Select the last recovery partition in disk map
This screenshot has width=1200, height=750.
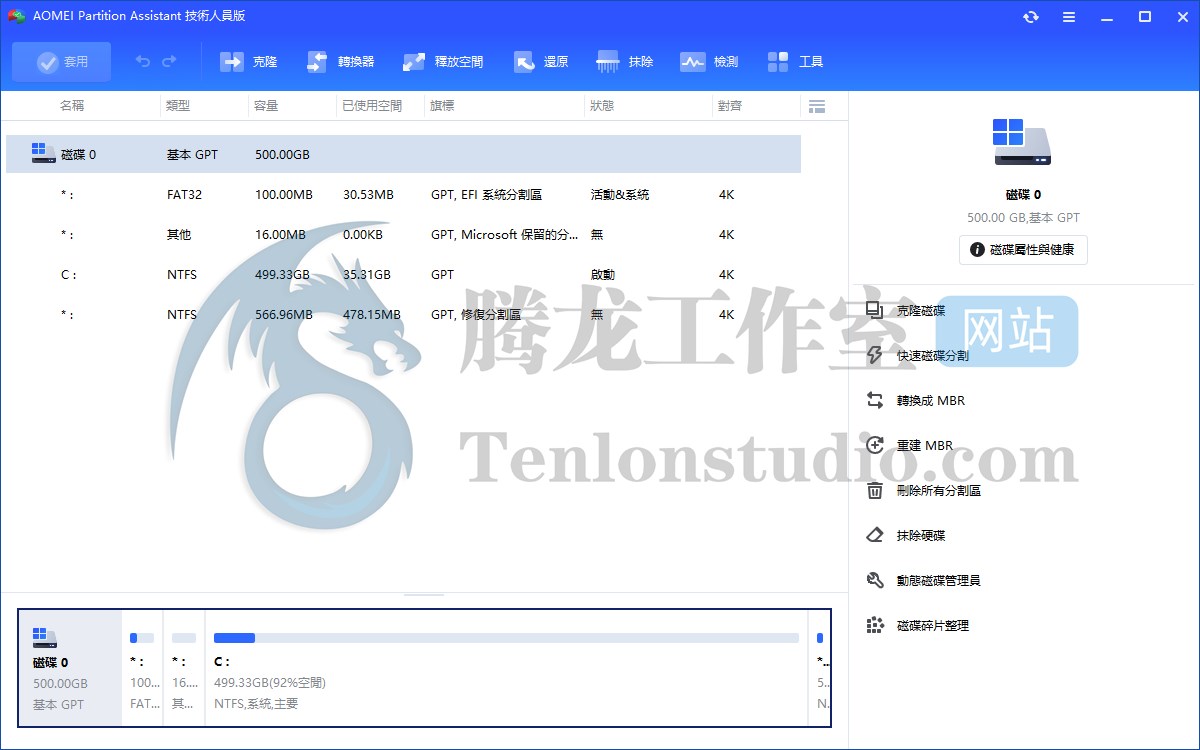(819, 667)
